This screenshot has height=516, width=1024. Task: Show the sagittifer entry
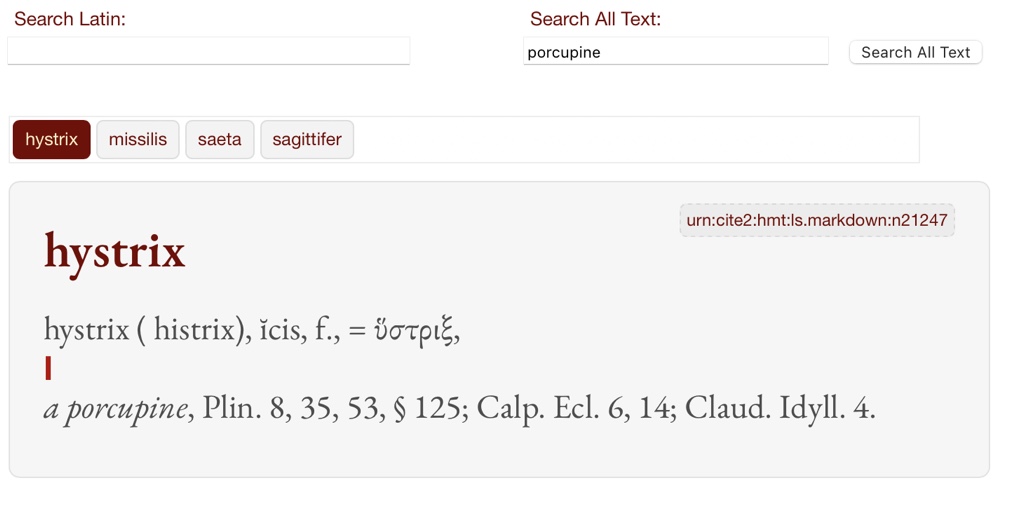point(307,140)
